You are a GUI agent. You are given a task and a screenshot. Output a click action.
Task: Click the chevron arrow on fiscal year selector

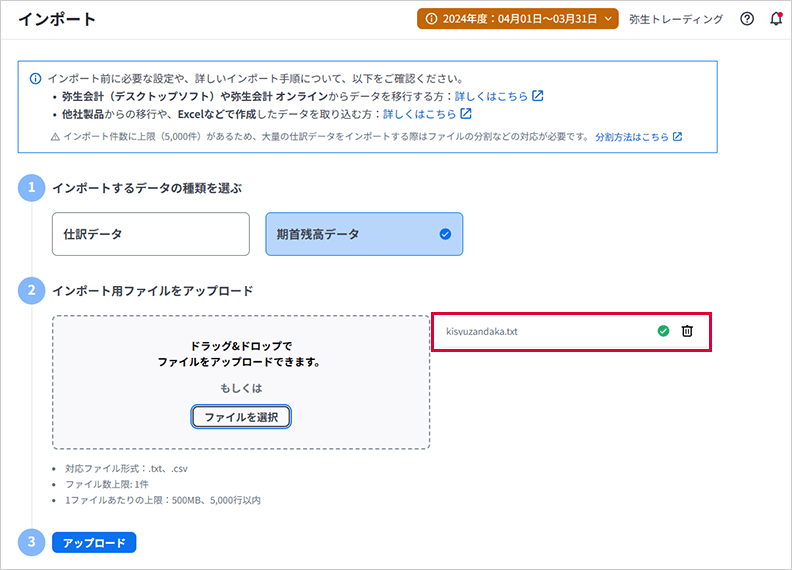609,19
